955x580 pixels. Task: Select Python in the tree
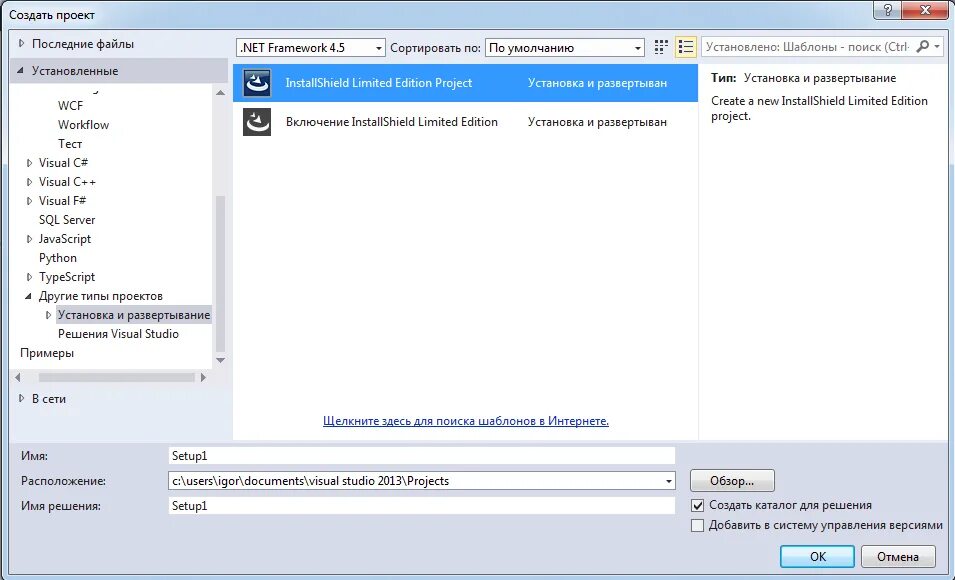pyautogui.click(x=58, y=258)
